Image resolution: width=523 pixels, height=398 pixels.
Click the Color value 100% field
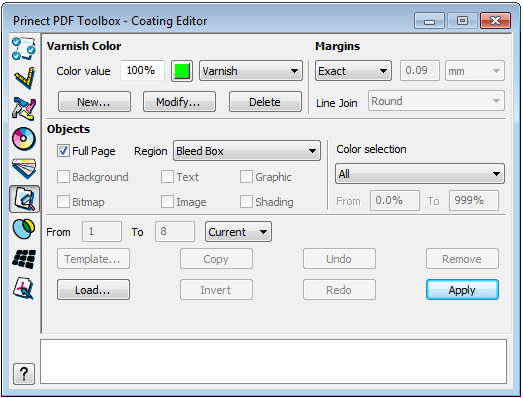pos(142,70)
